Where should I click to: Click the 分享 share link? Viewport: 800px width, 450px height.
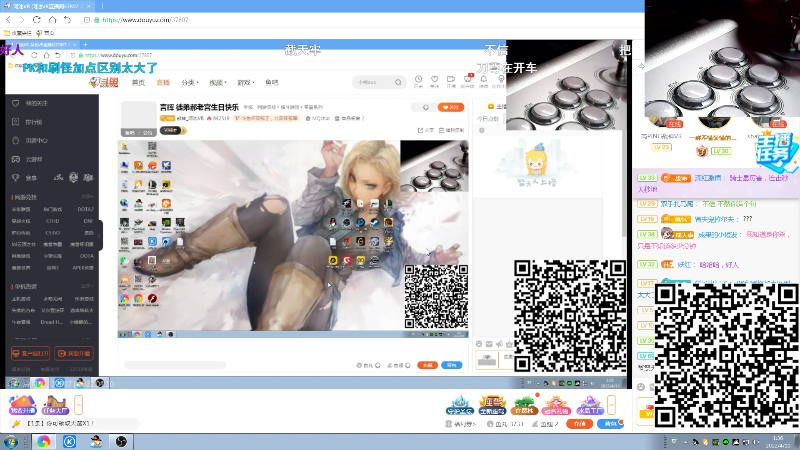tap(426, 131)
